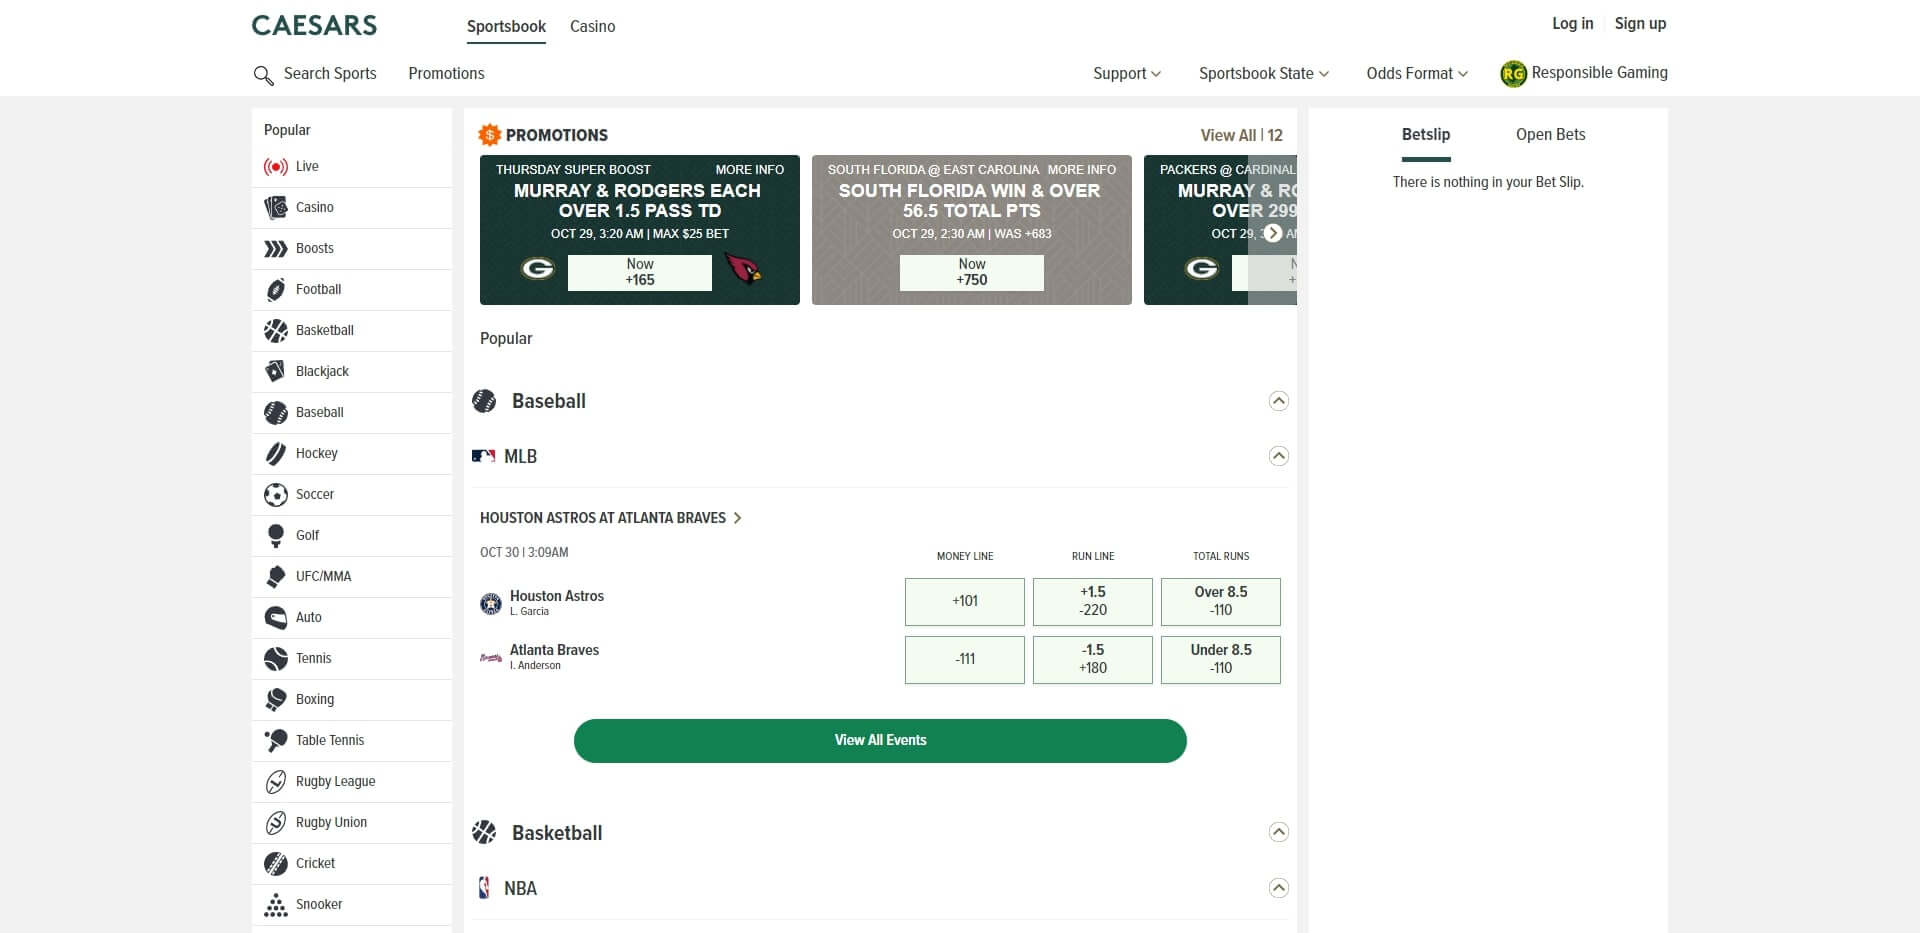
Task: Select the Rugby League icon
Action: [275, 782]
